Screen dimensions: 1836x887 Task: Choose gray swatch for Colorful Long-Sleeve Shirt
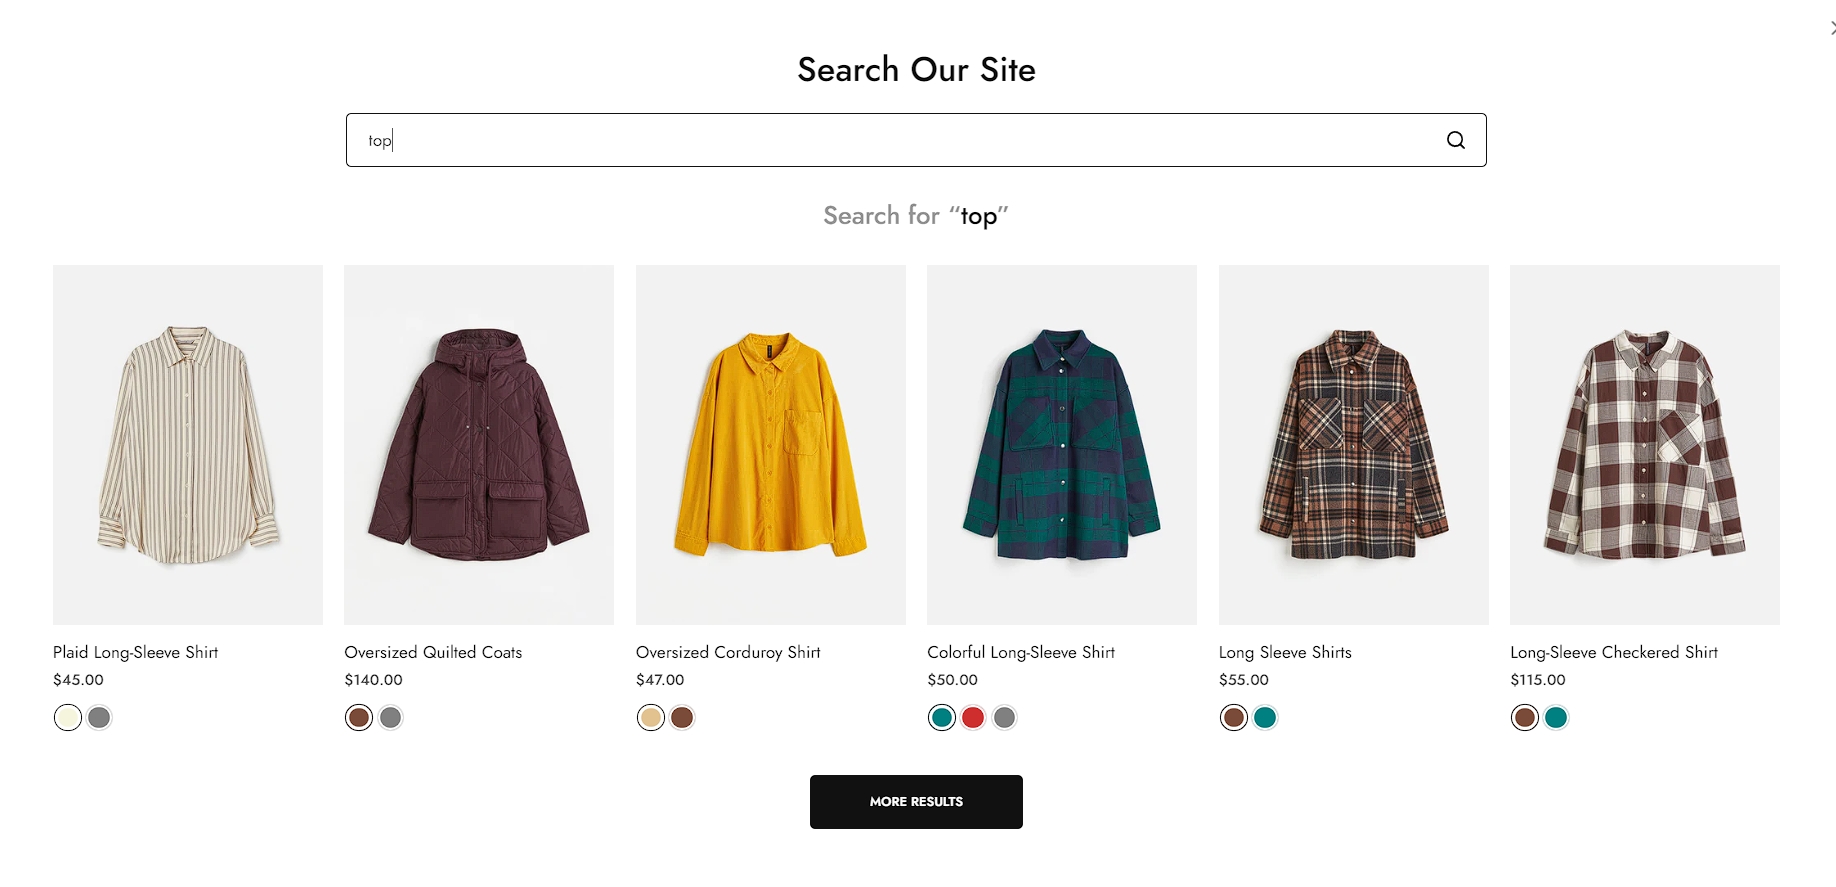pyautogui.click(x=1005, y=718)
